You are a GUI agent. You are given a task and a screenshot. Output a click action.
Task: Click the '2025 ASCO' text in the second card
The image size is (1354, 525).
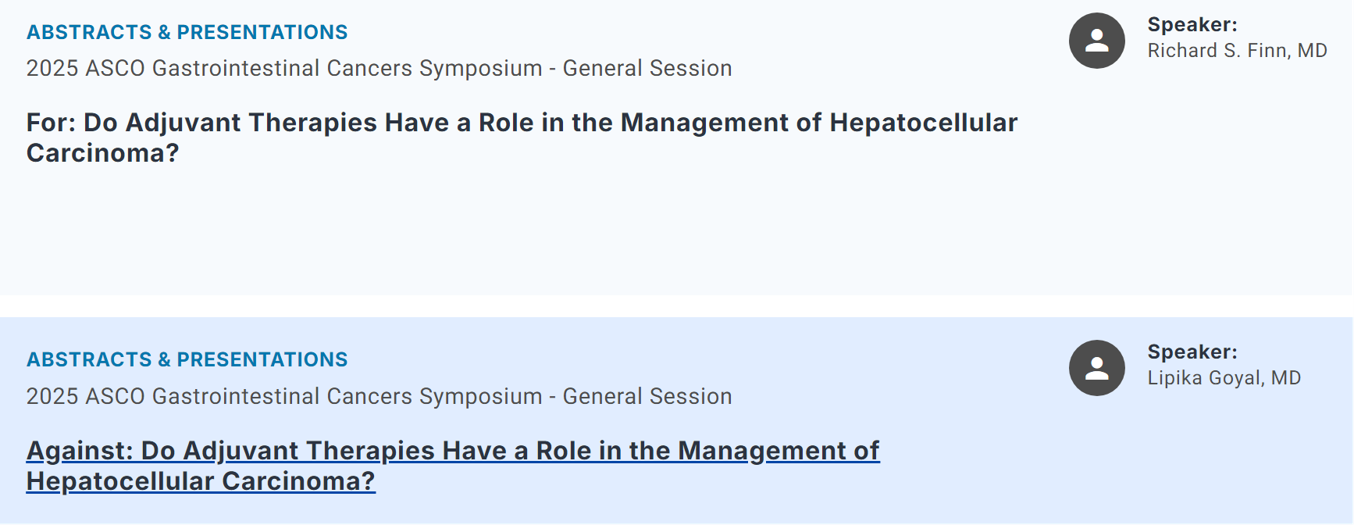tap(86, 397)
